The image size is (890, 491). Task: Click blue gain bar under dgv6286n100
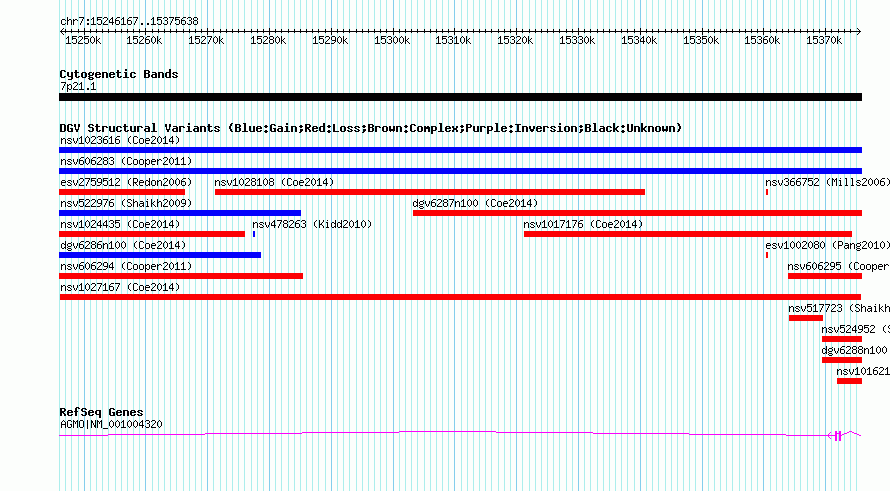[160, 255]
